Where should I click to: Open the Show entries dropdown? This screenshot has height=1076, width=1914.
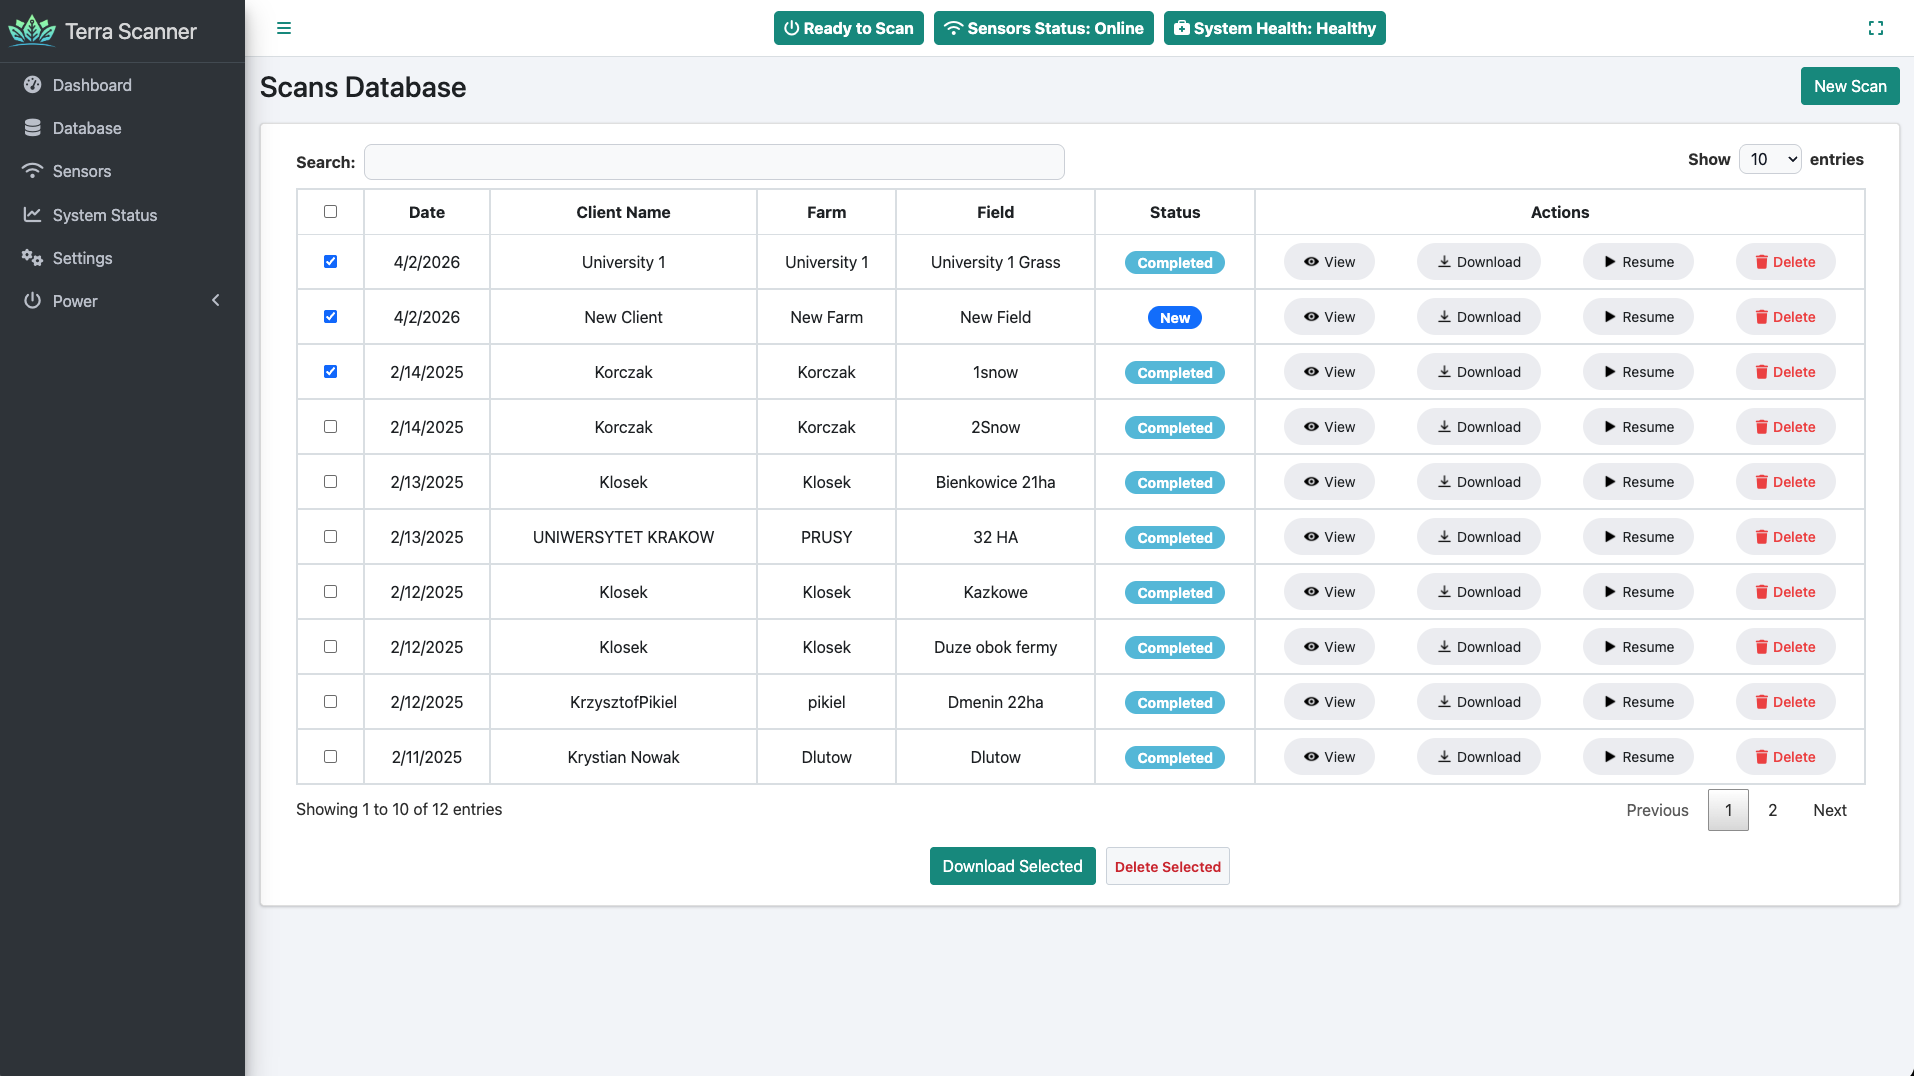pos(1770,159)
